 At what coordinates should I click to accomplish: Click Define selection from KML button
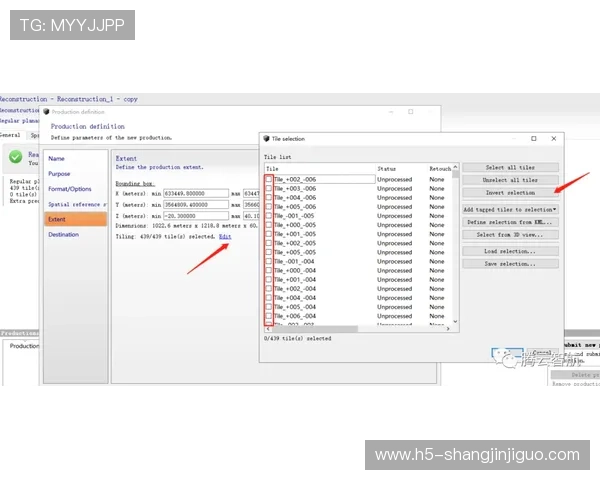point(510,222)
